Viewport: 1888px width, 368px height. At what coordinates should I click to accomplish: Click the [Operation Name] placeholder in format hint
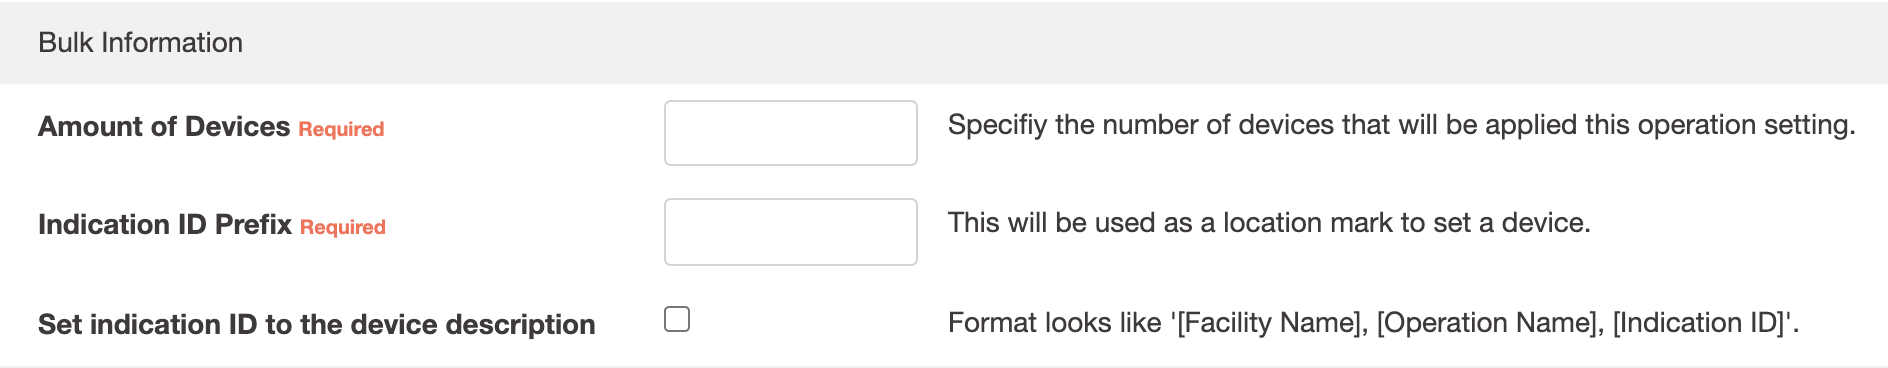point(1486,323)
